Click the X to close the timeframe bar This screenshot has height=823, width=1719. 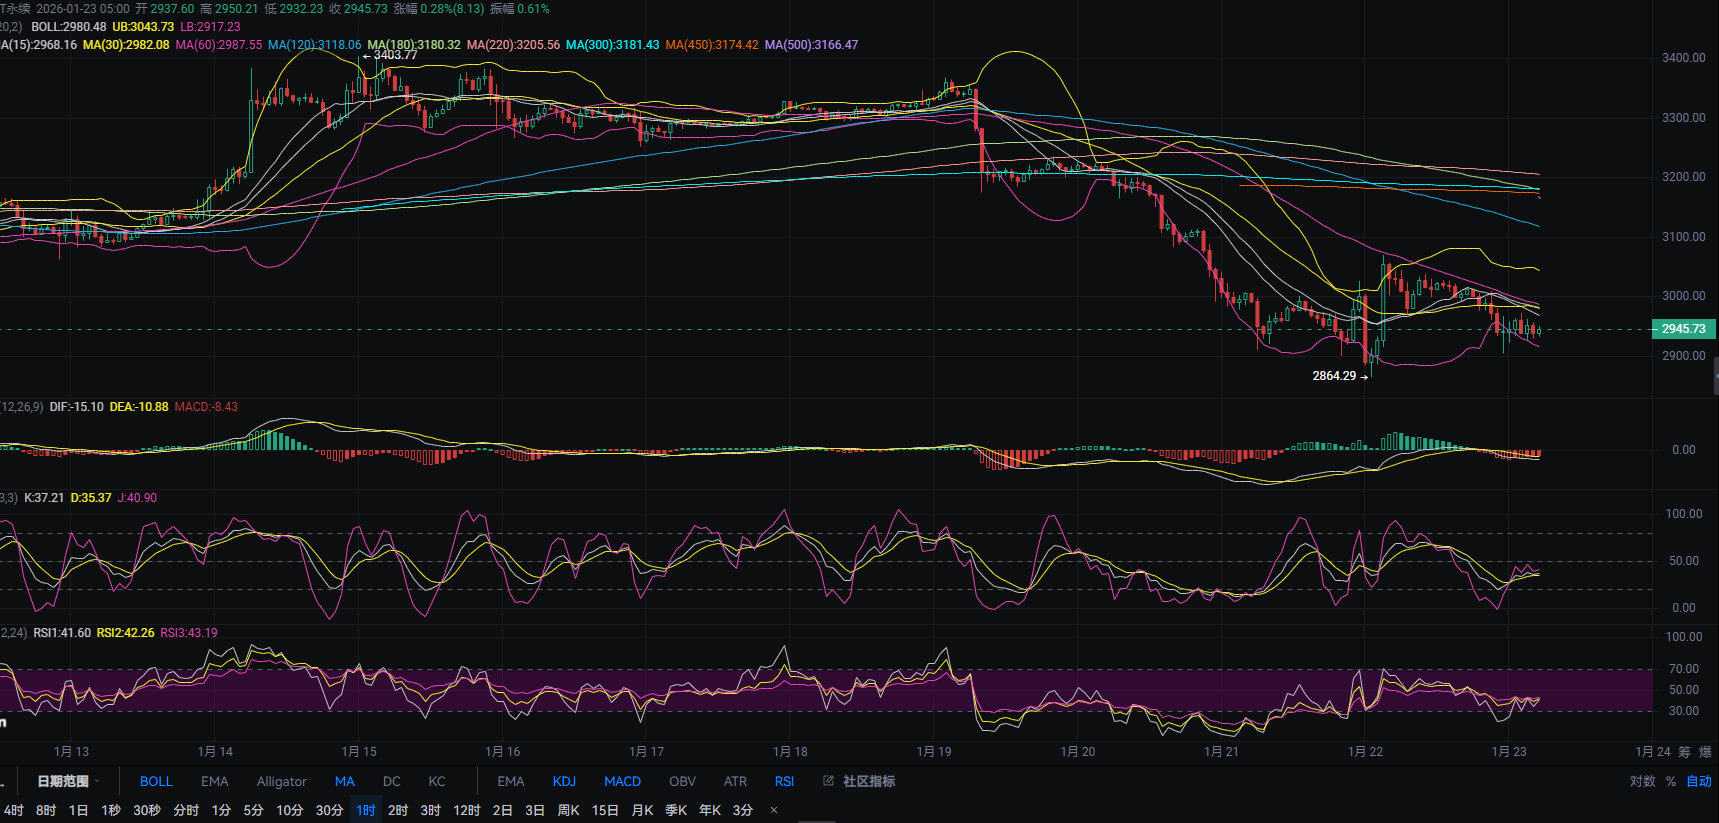click(x=773, y=810)
